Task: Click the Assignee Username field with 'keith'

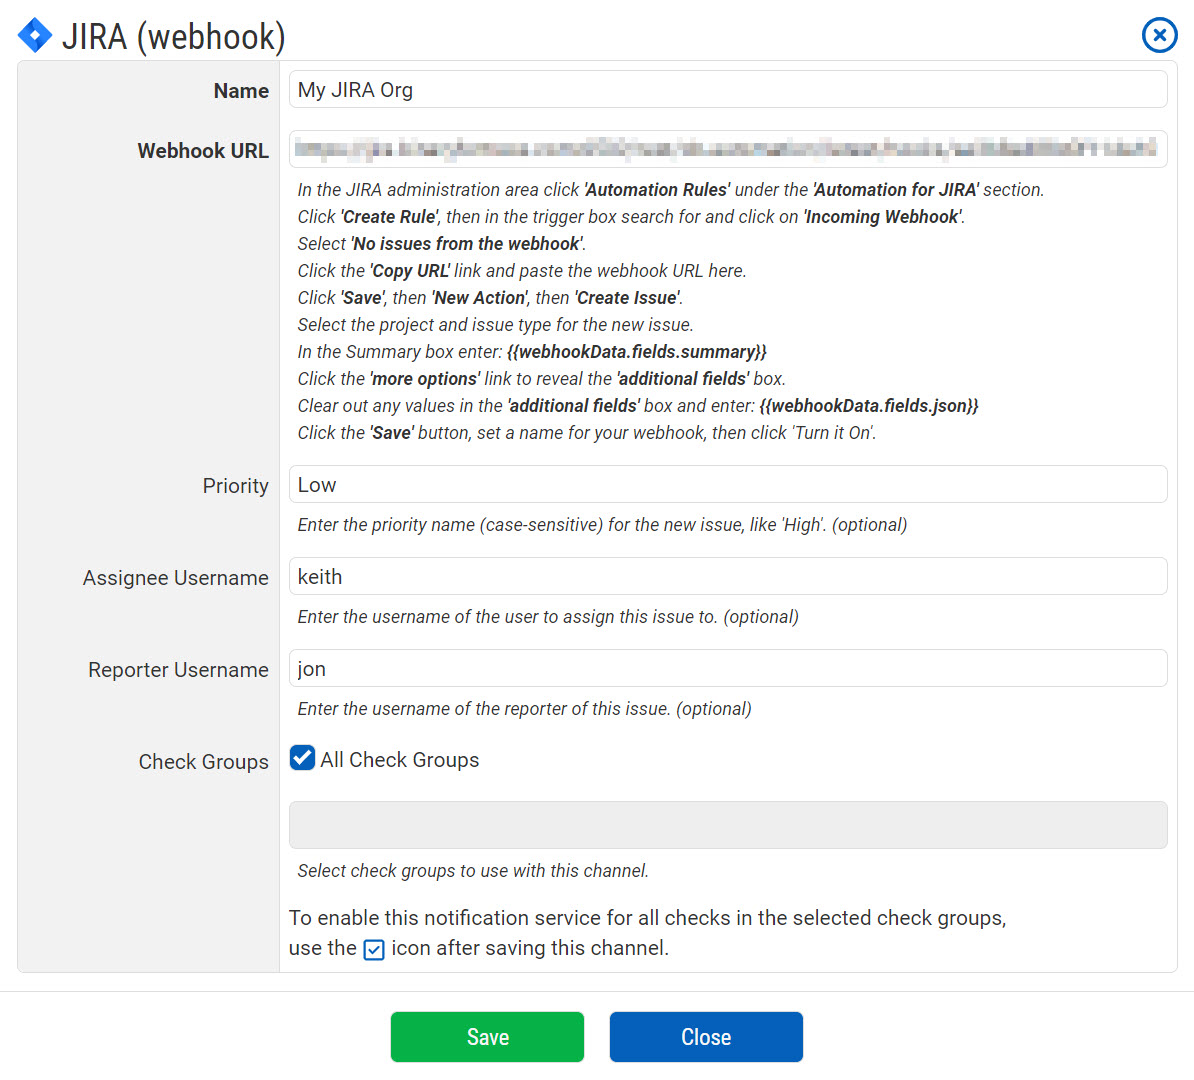Action: (x=727, y=577)
